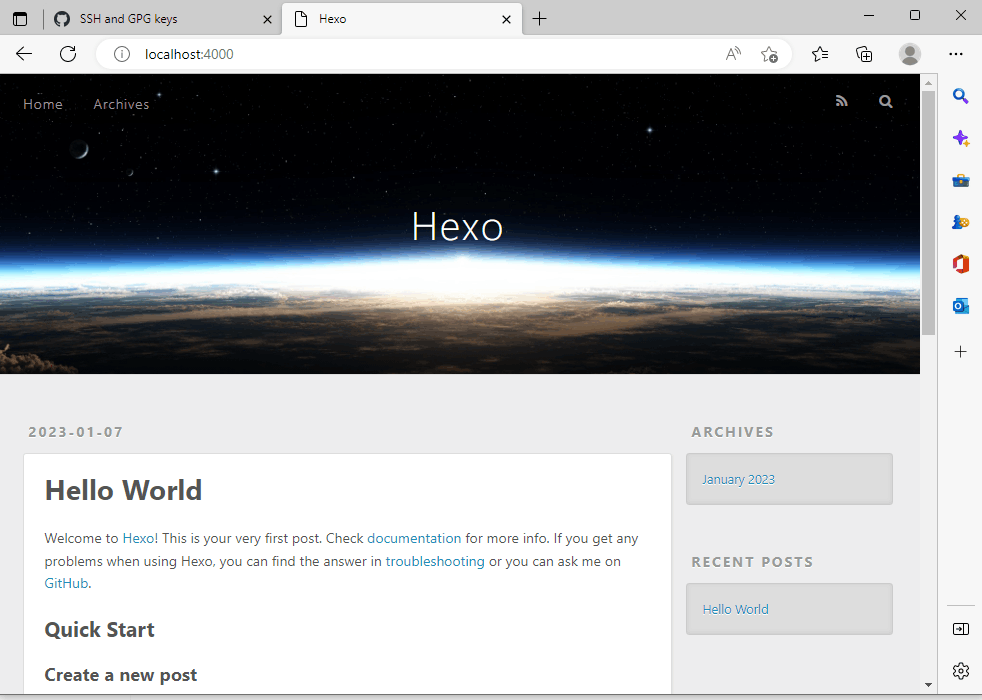
Task: Expand vertical tabs with the tab actions icon
Action: [20, 19]
